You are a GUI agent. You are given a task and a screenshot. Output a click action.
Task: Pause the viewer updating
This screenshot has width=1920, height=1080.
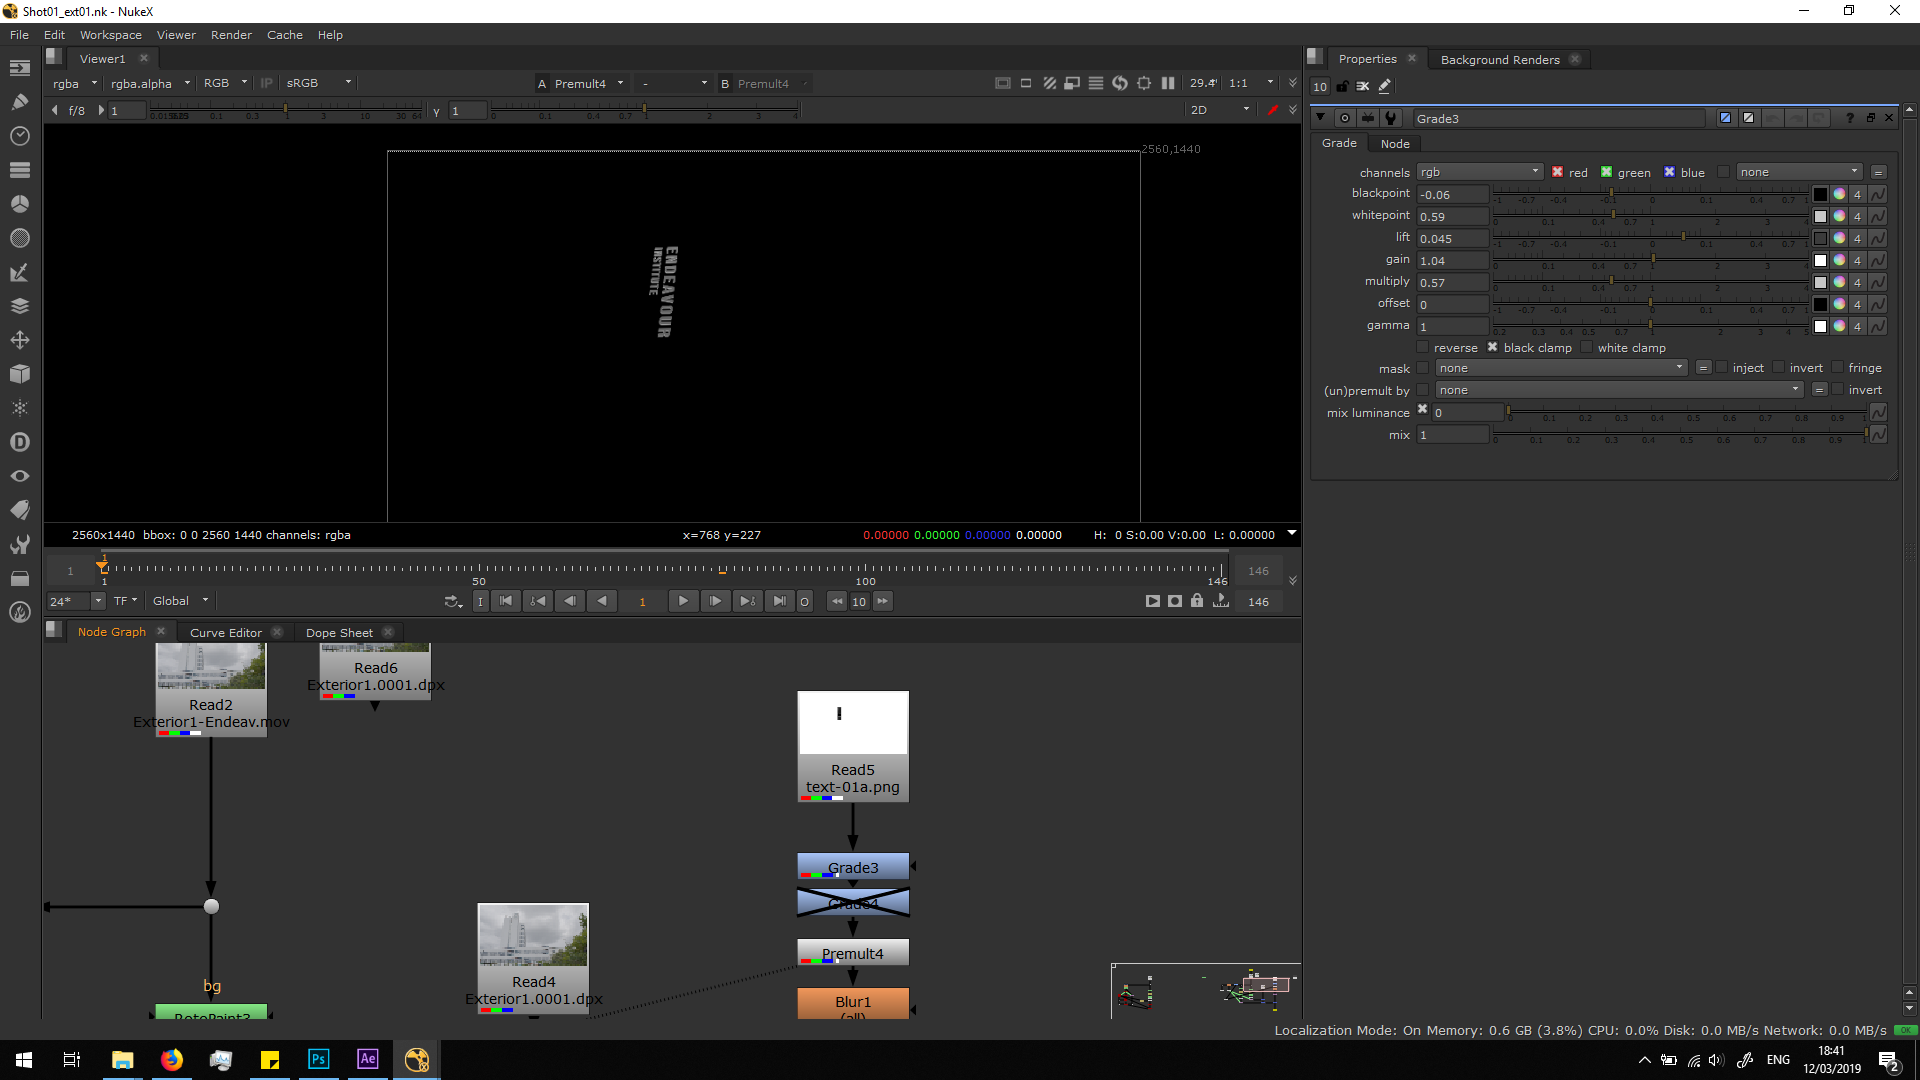point(1168,84)
